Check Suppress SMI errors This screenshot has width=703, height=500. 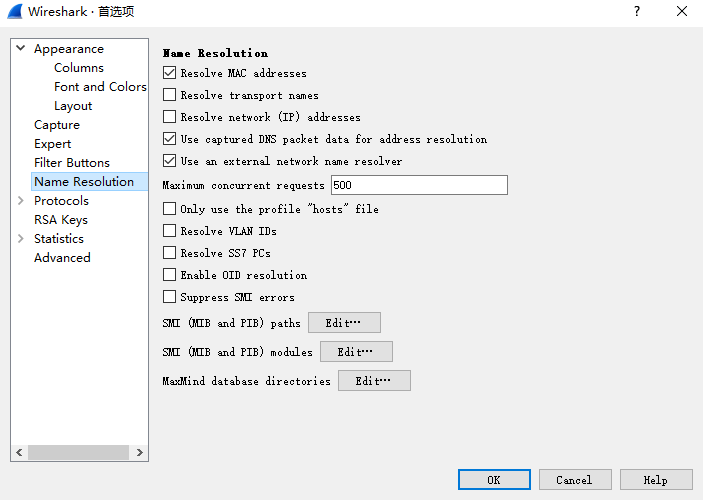[x=169, y=296]
